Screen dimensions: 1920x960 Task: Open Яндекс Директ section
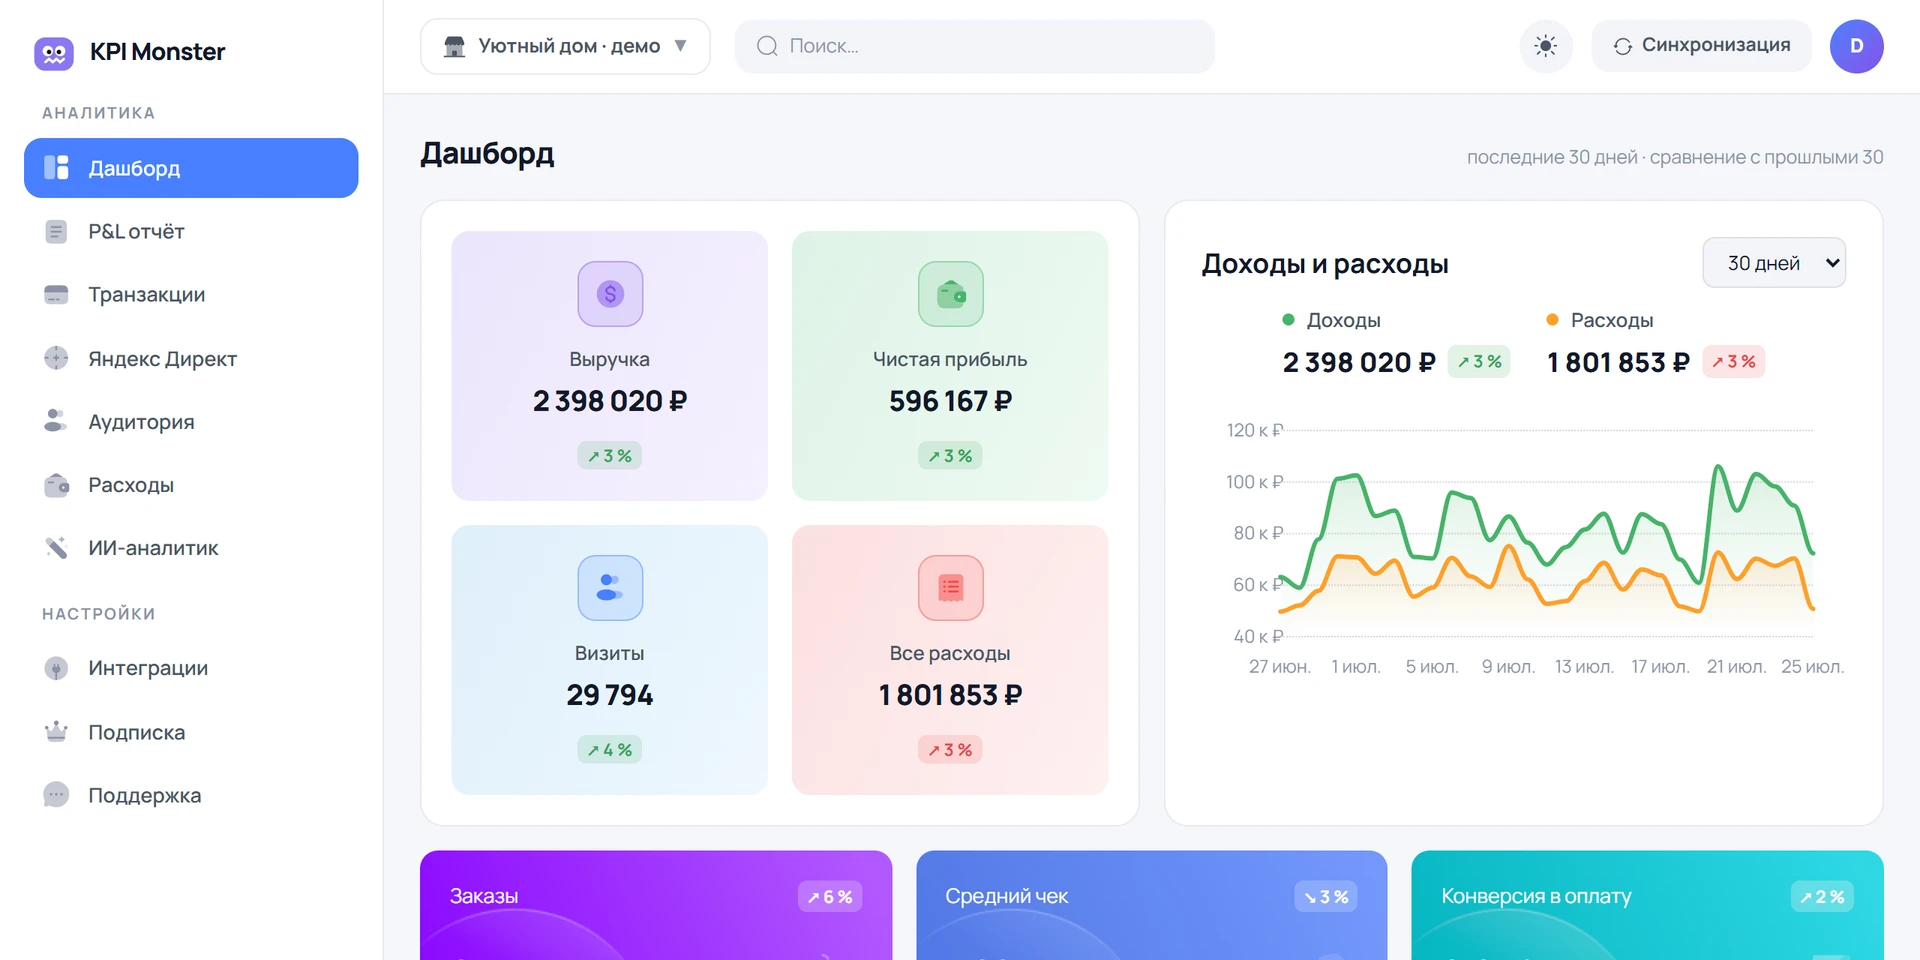click(x=191, y=358)
